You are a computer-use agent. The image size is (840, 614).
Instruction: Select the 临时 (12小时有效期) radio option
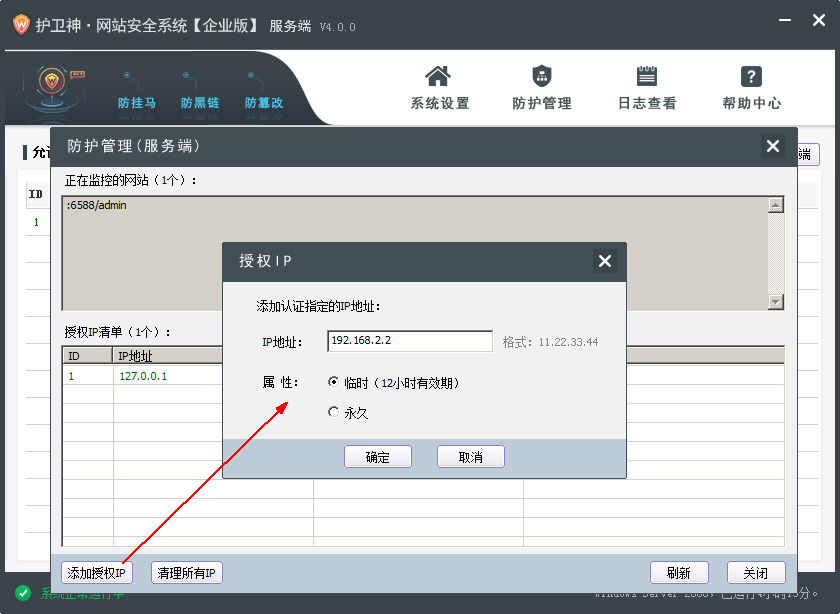click(334, 382)
